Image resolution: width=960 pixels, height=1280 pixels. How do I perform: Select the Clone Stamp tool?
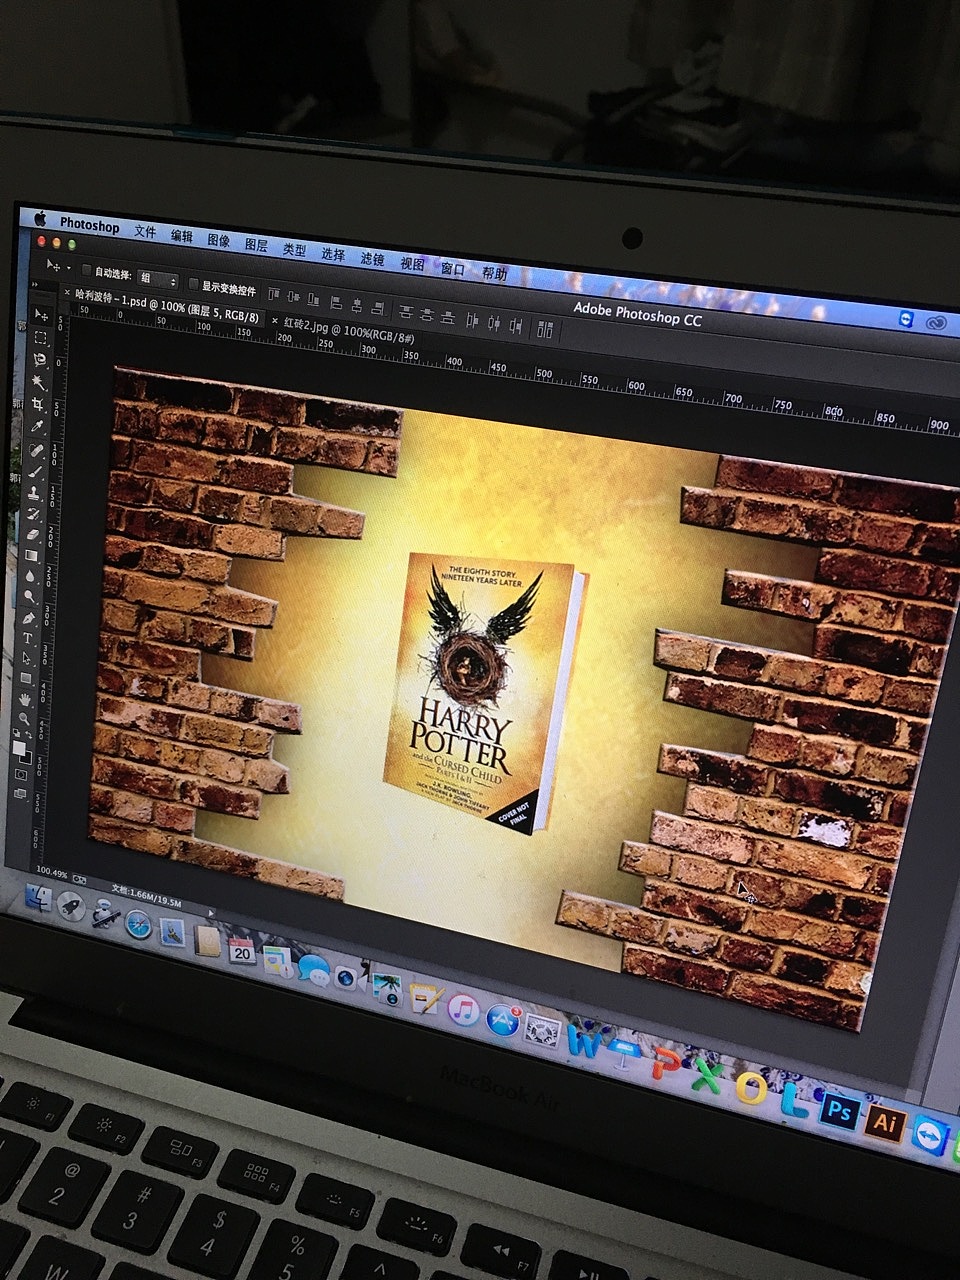(x=34, y=493)
